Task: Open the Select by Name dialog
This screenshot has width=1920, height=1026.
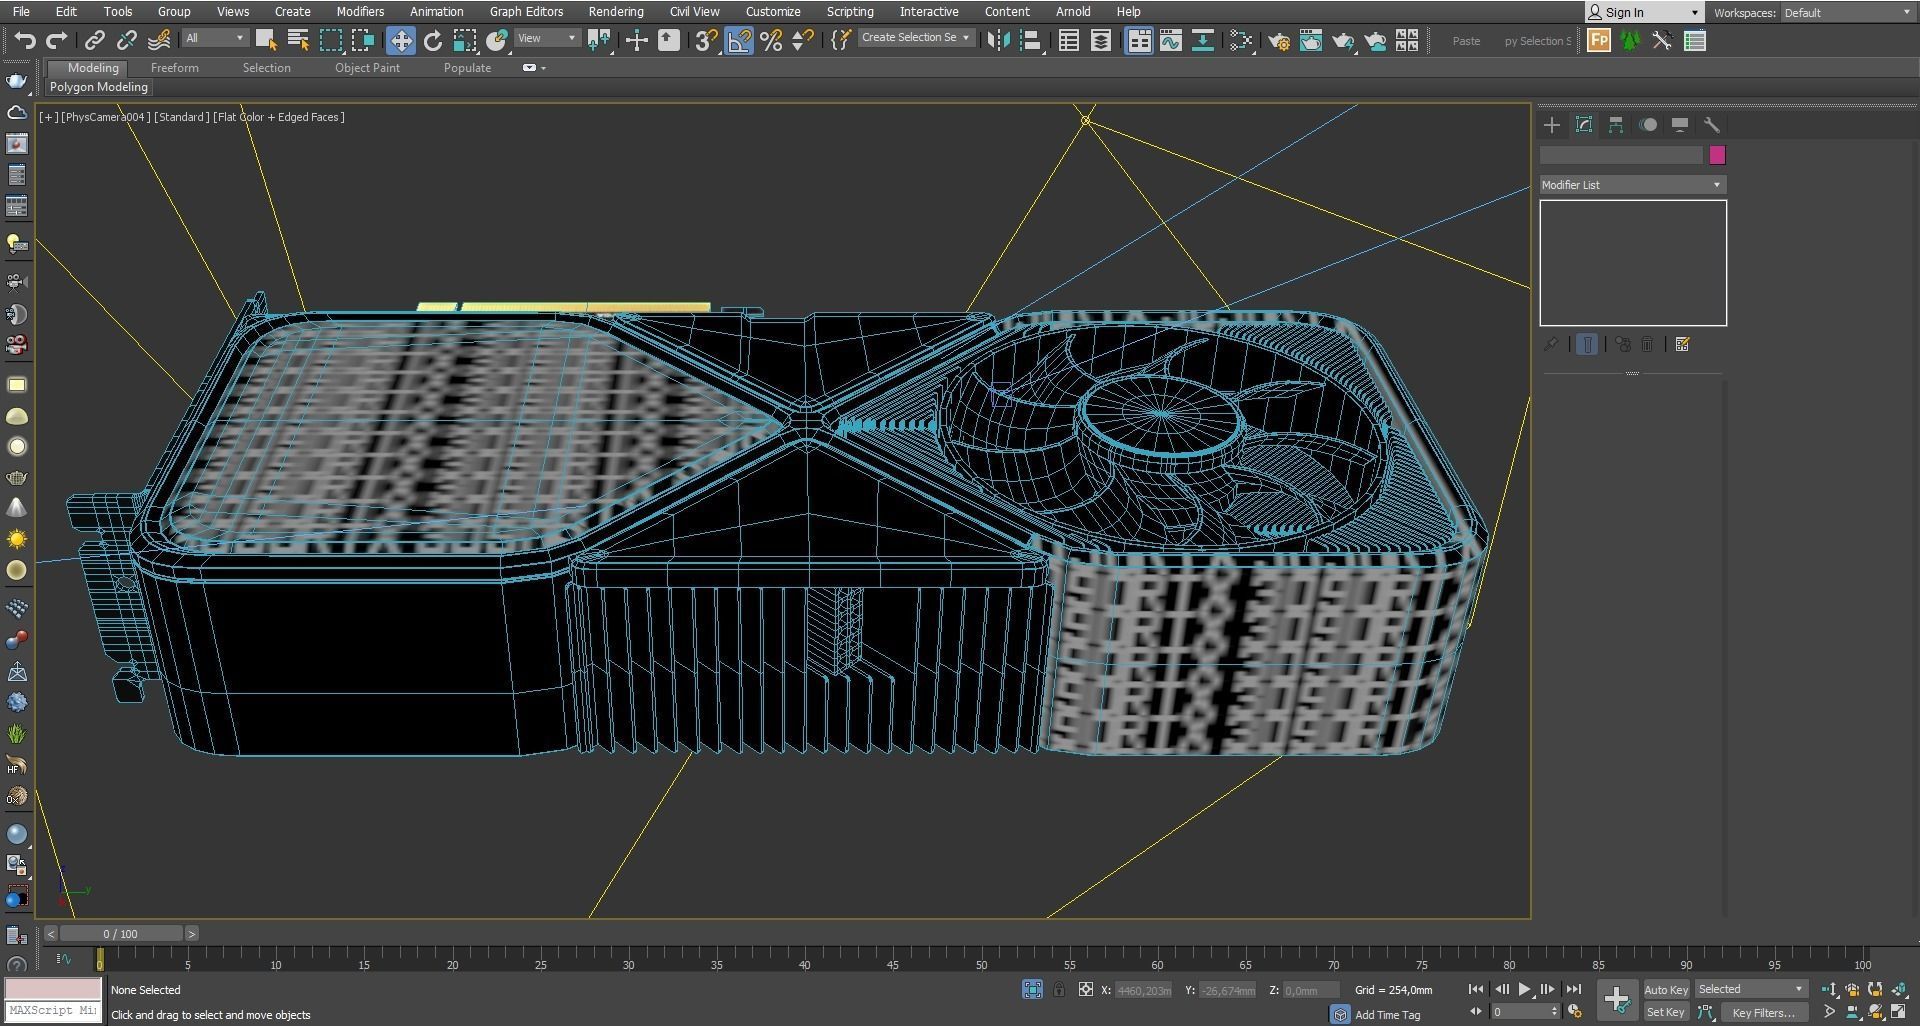Action: pos(298,40)
